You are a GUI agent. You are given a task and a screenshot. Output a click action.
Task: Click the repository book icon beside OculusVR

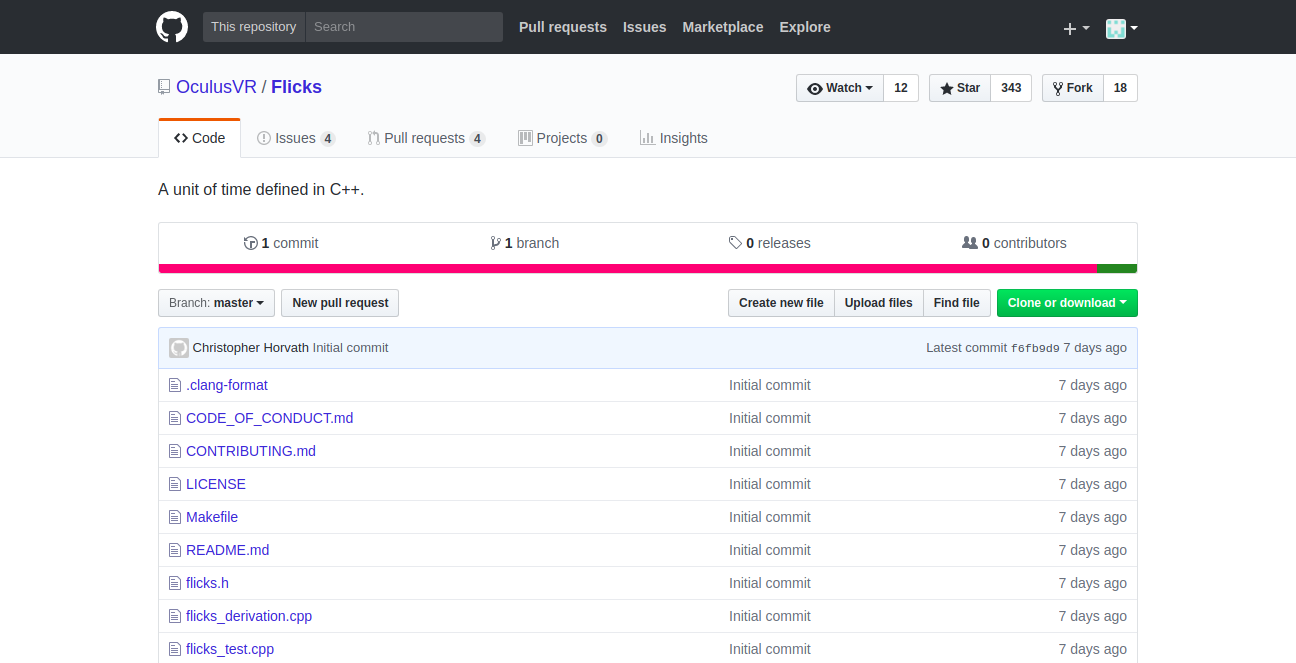(164, 87)
